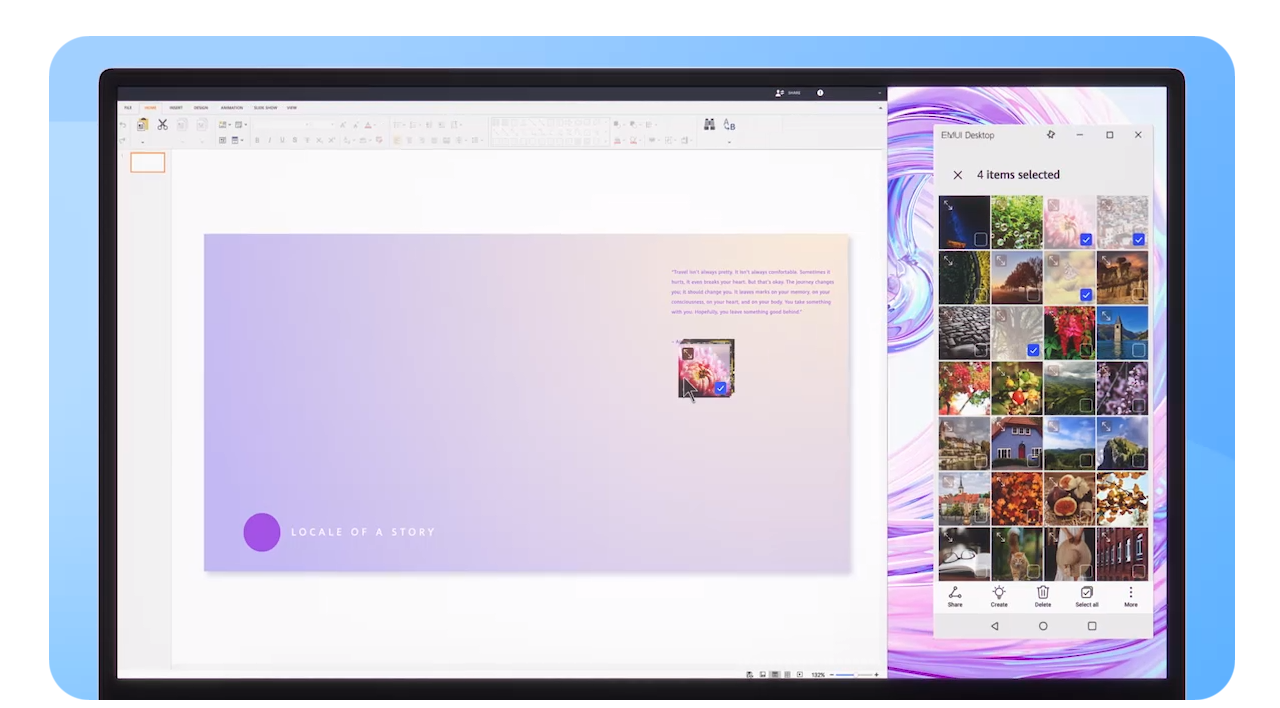Open the font name combo box
Image resolution: width=1280 pixels, height=708 pixels.
point(280,125)
